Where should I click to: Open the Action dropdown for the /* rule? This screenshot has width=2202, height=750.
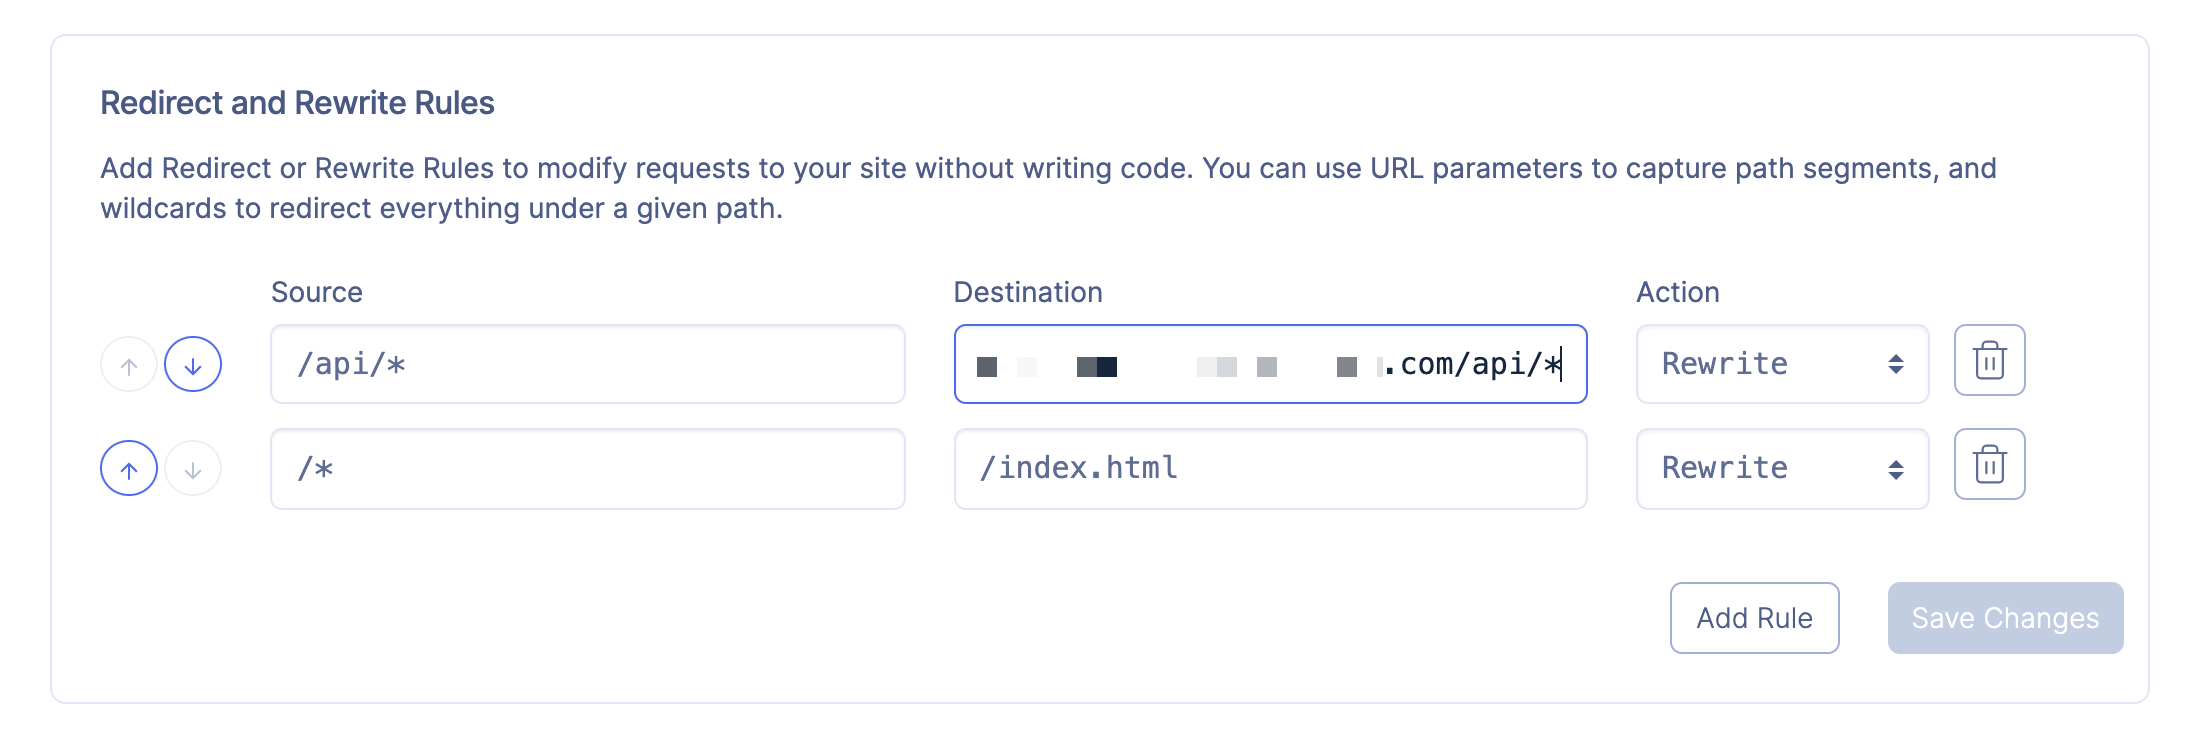(x=1782, y=468)
